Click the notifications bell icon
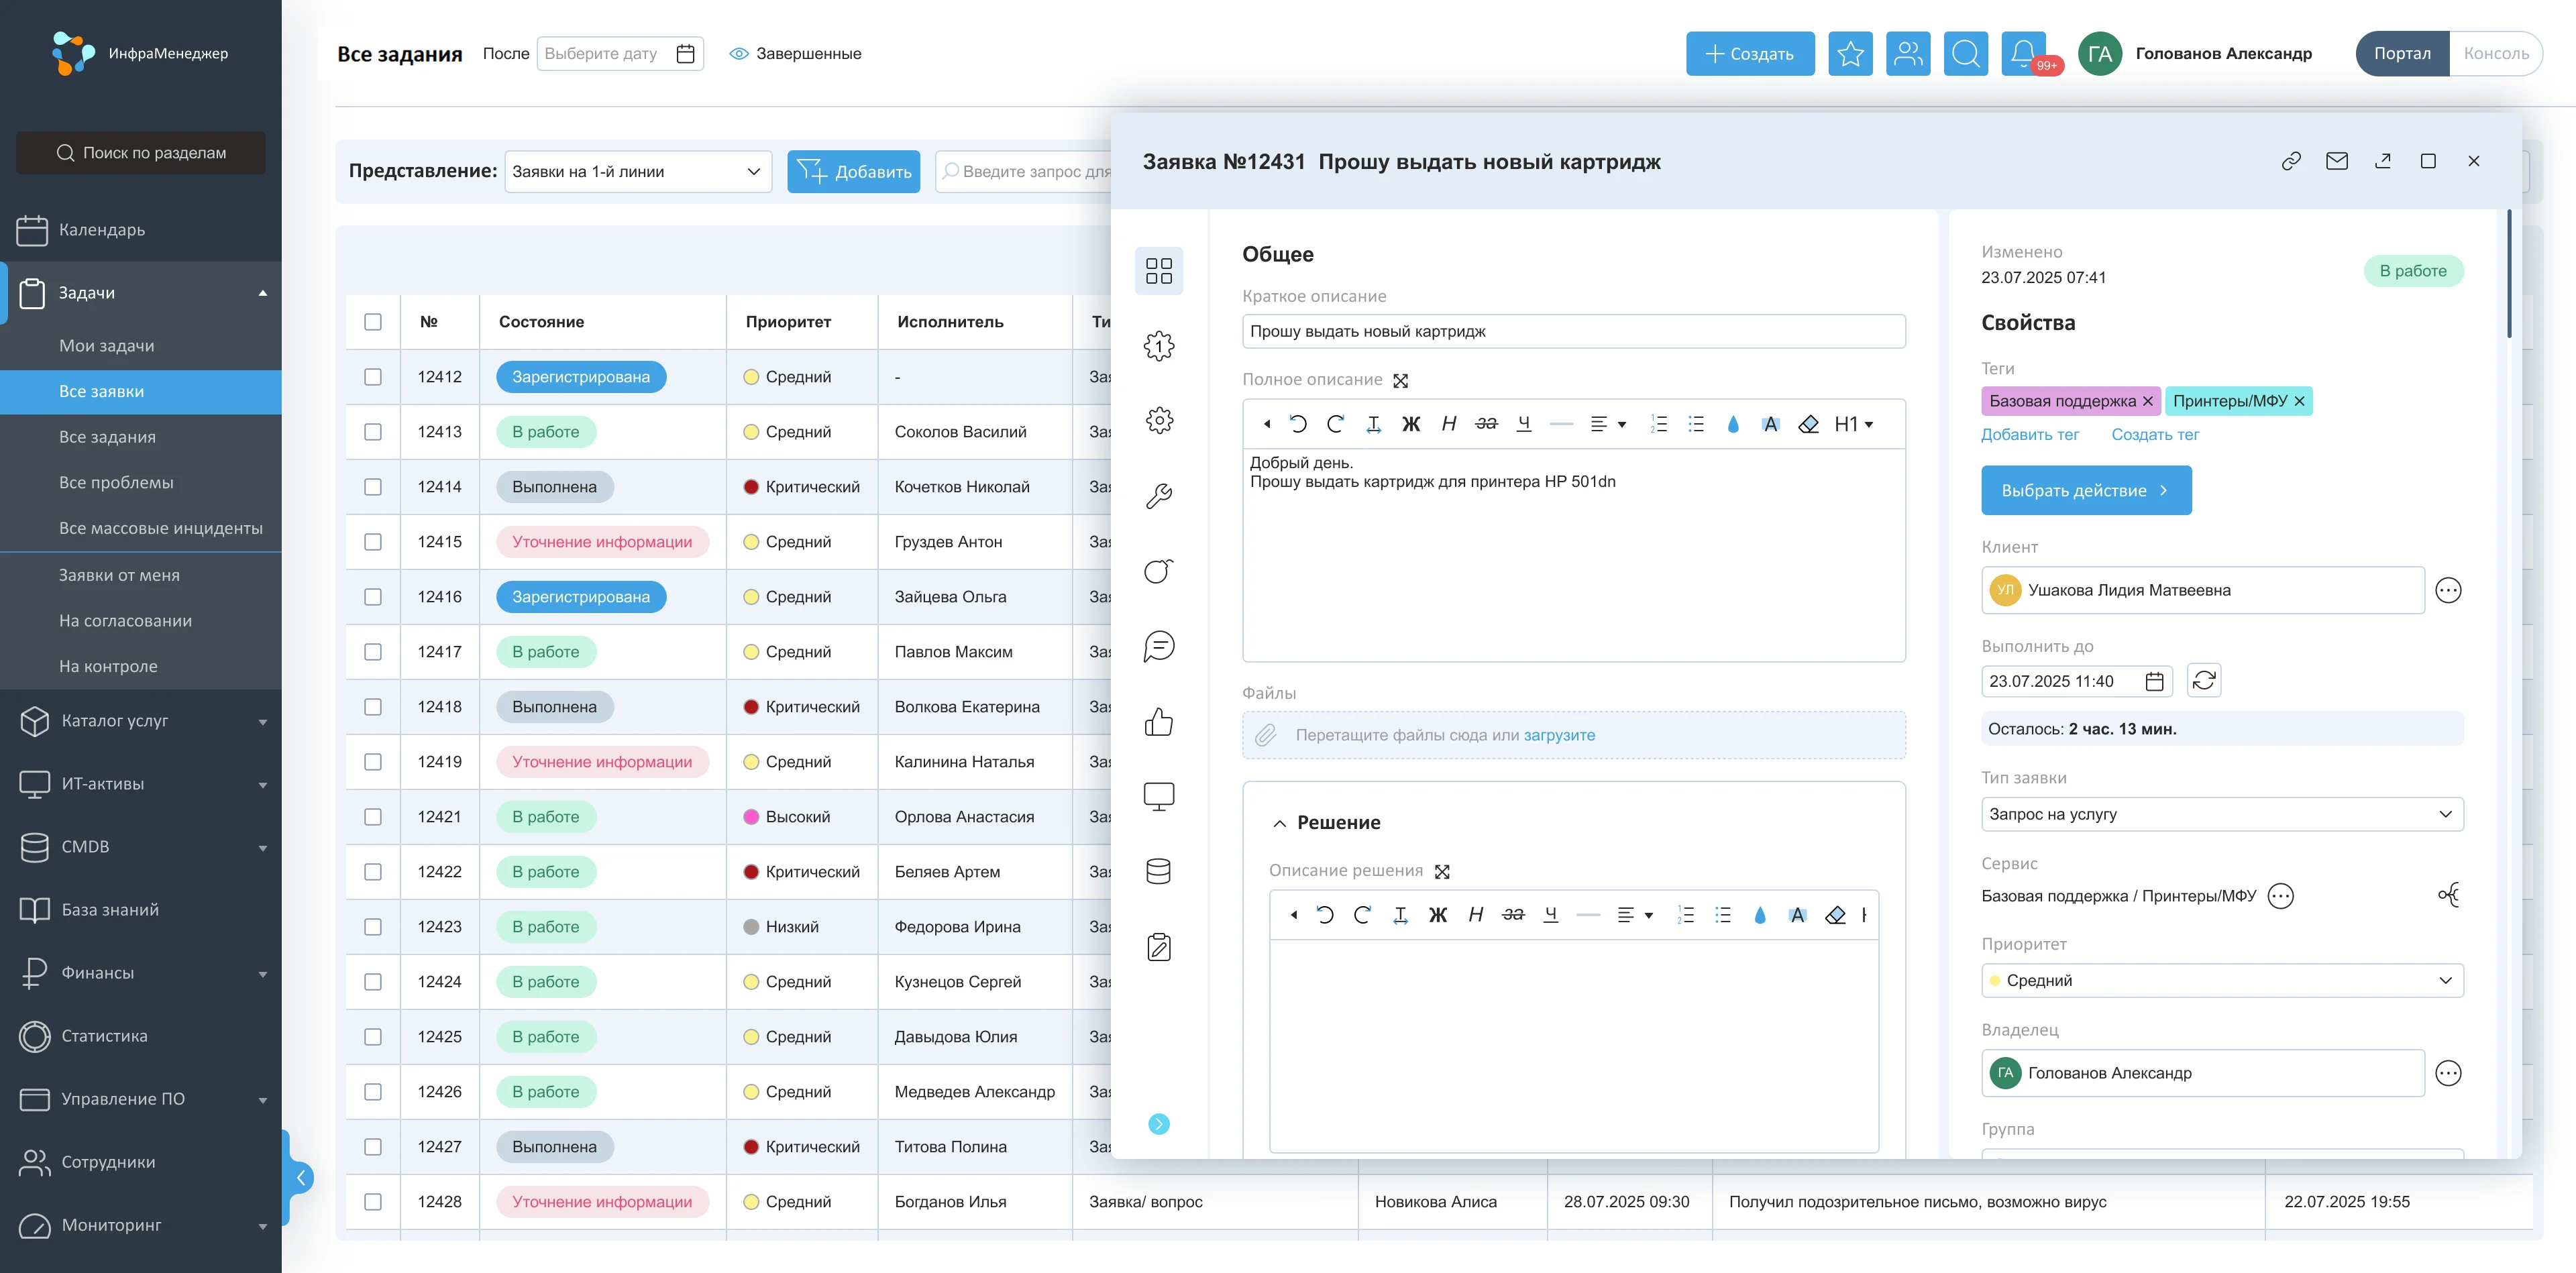2576x1273 pixels. 2022,53
